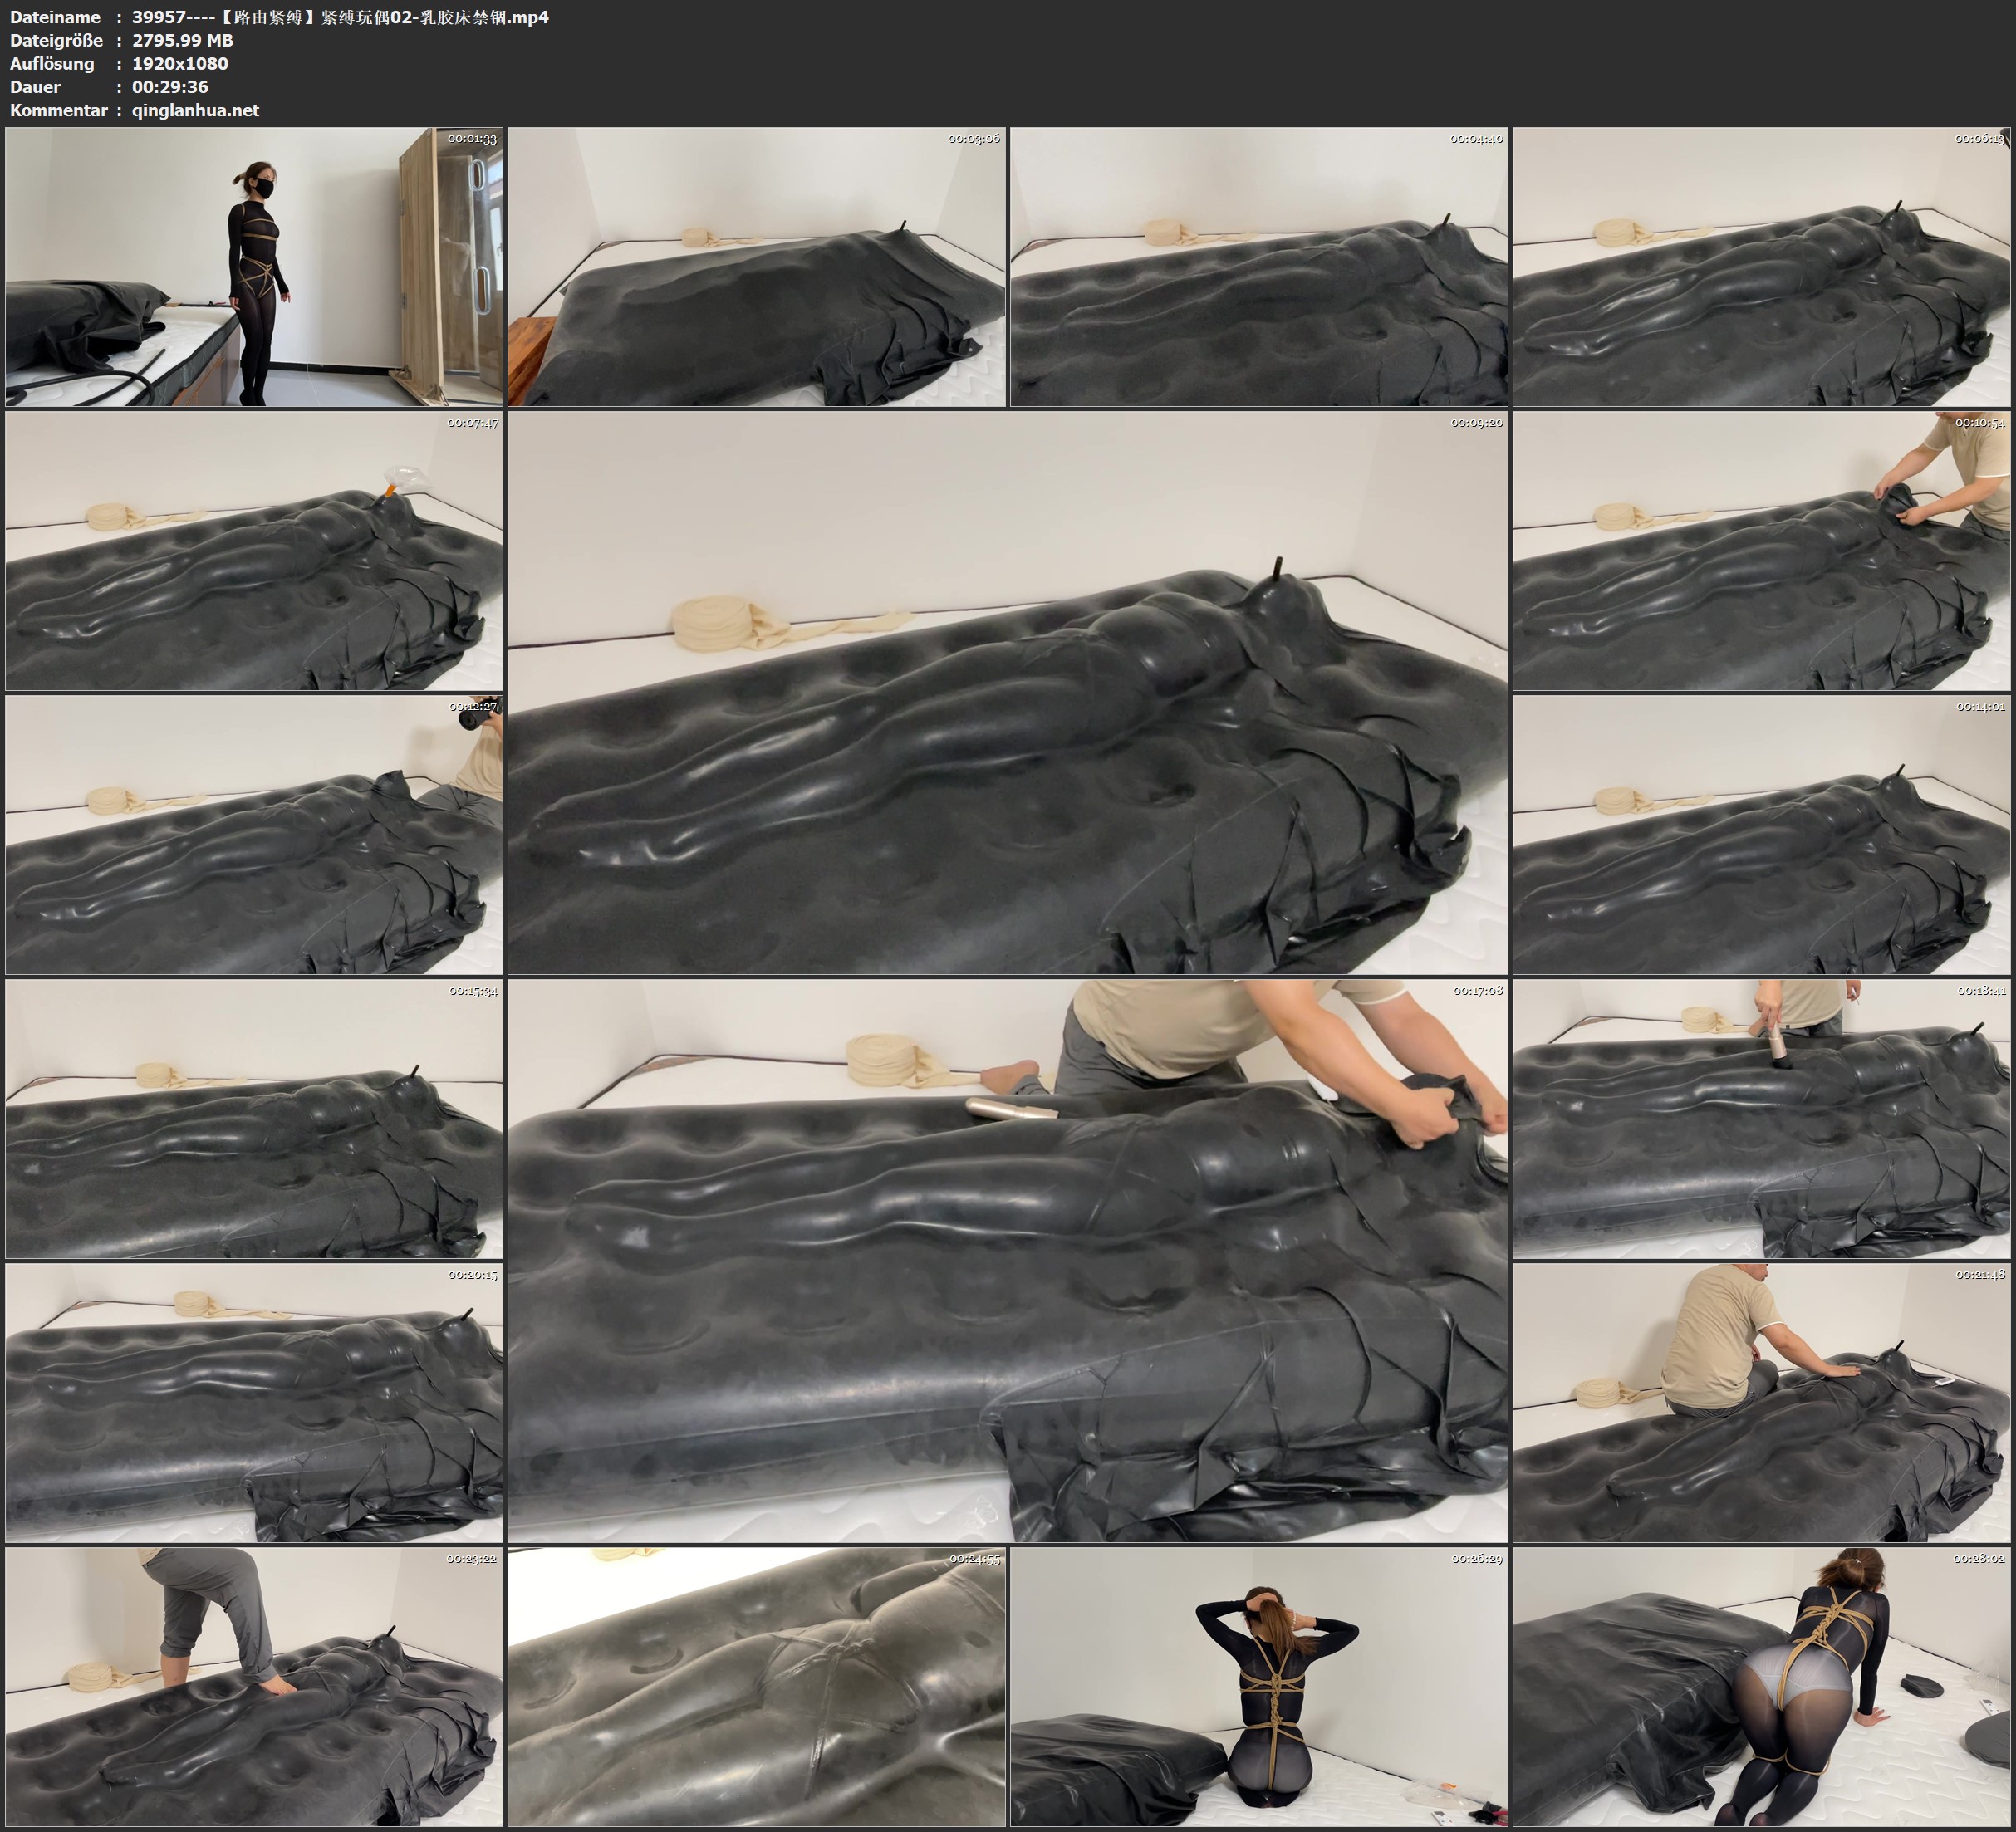Open the frame at timestamp 00:15:34

point(254,1119)
